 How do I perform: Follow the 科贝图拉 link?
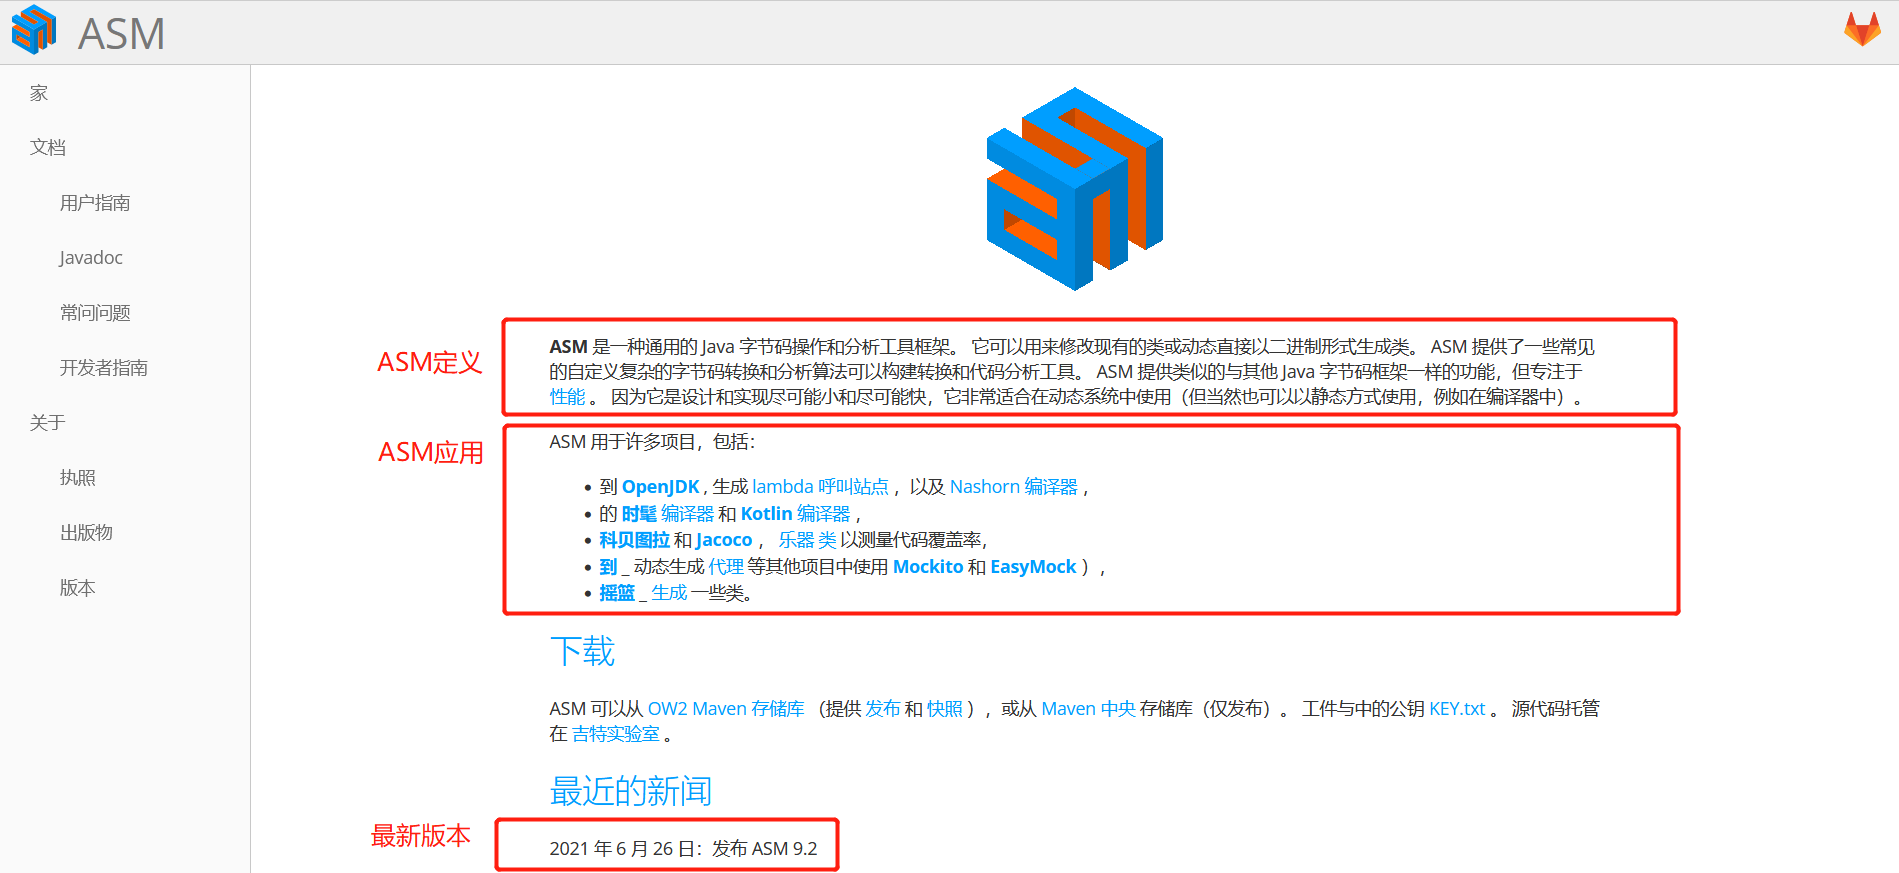pos(634,540)
